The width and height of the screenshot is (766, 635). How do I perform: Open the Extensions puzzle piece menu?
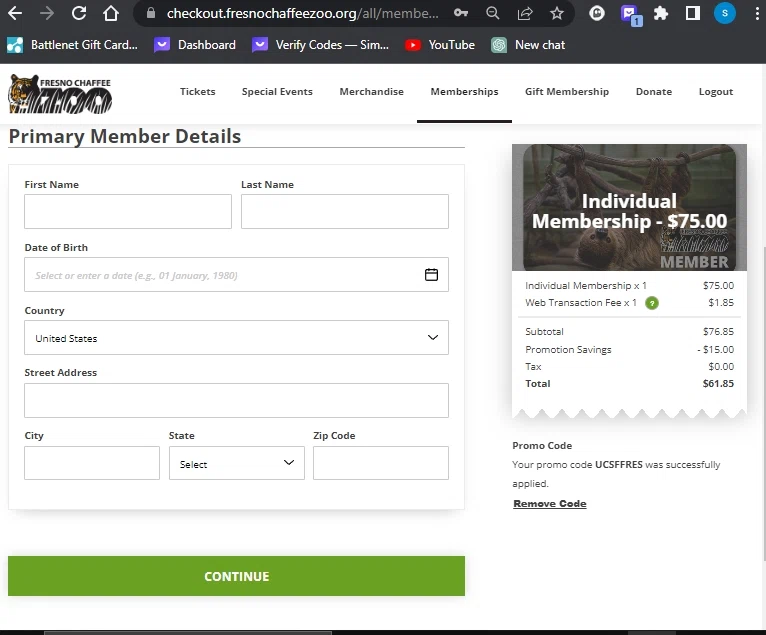click(x=660, y=13)
